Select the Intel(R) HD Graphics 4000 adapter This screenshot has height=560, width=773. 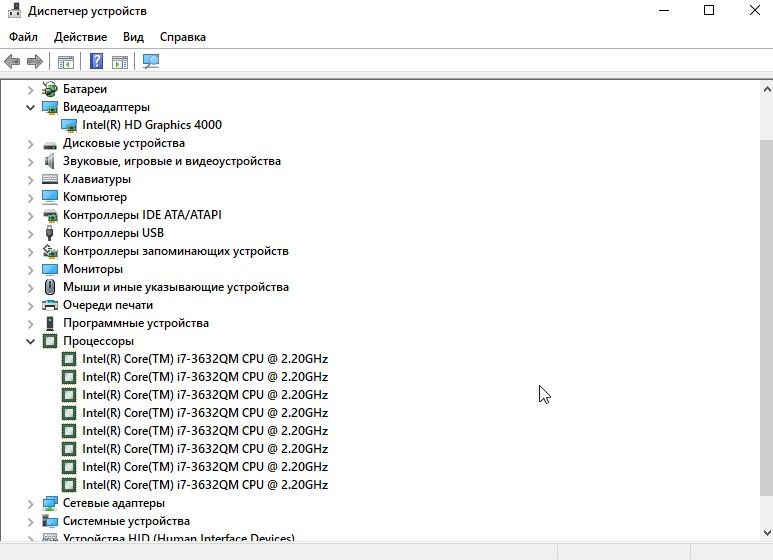[151, 125]
